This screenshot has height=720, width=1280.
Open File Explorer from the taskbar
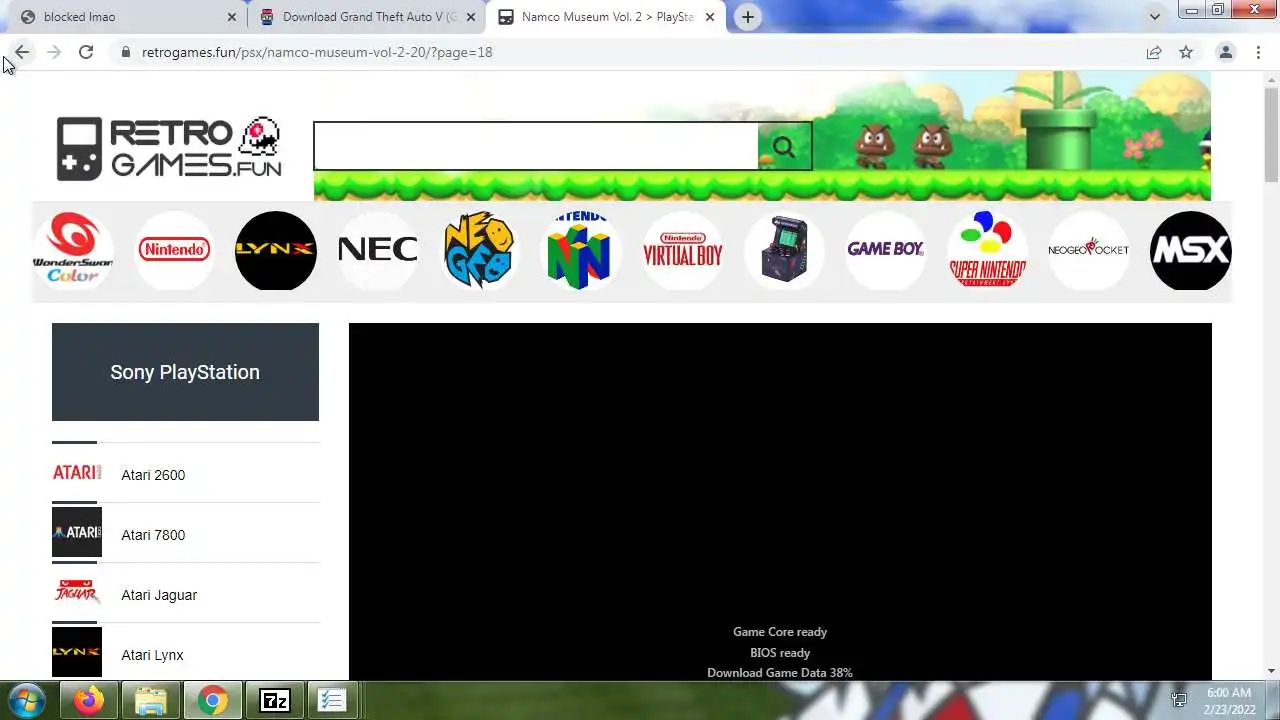coord(150,700)
